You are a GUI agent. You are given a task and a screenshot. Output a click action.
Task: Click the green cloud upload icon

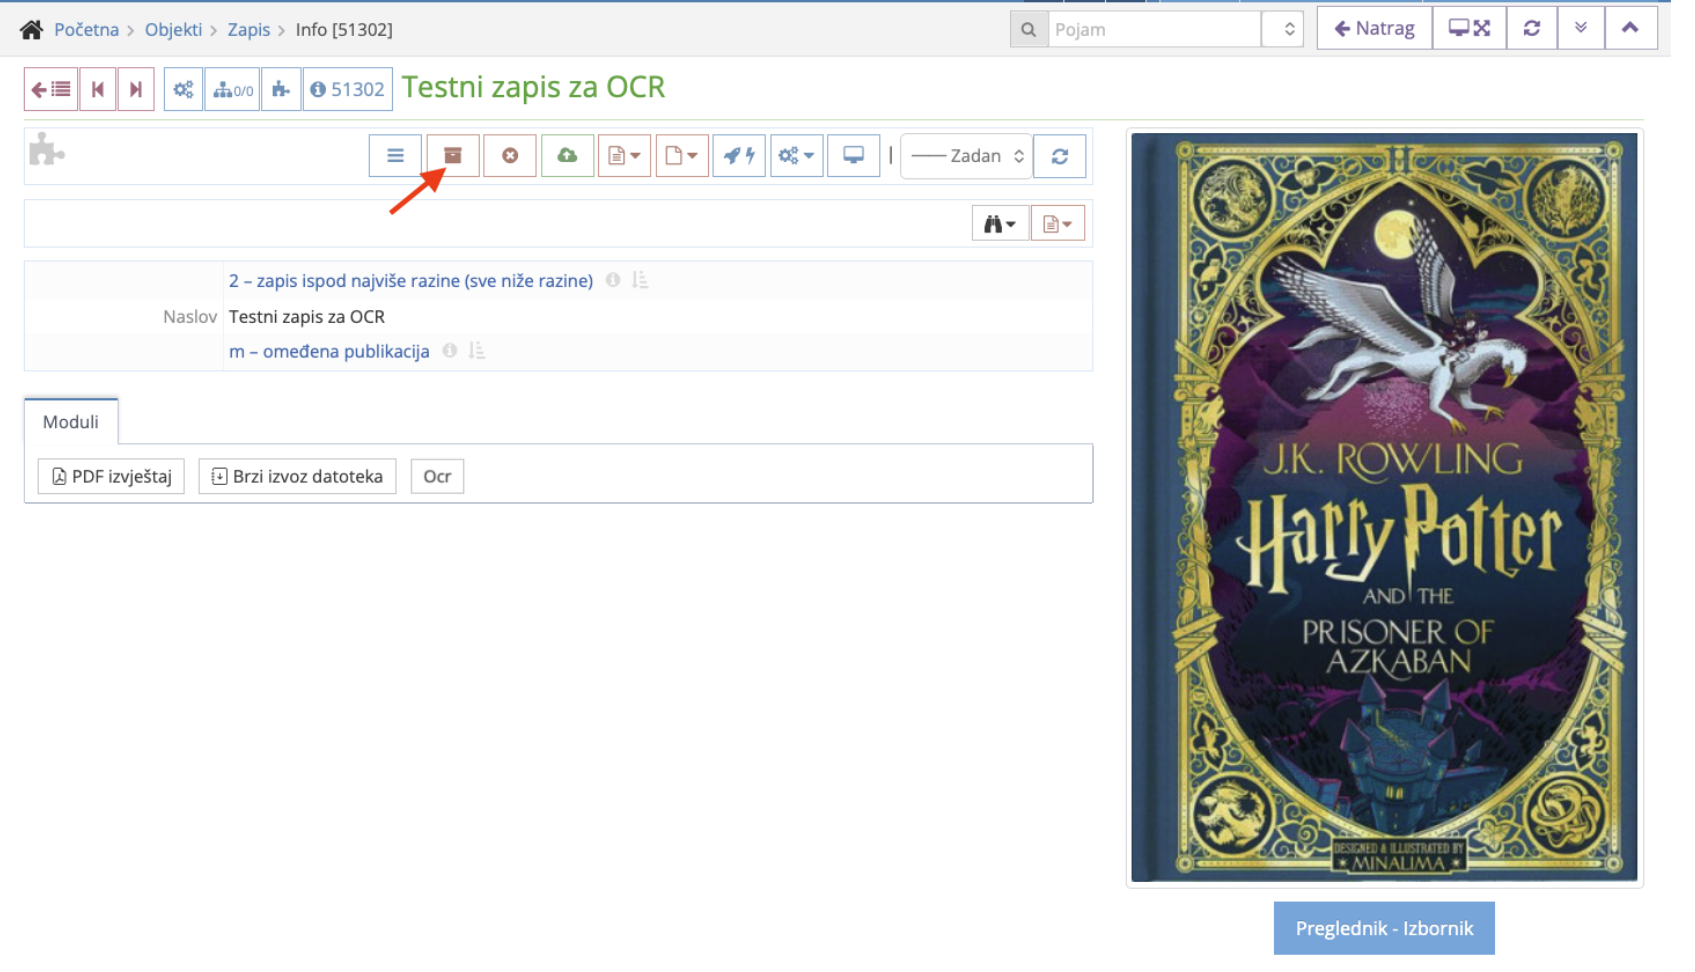(567, 155)
